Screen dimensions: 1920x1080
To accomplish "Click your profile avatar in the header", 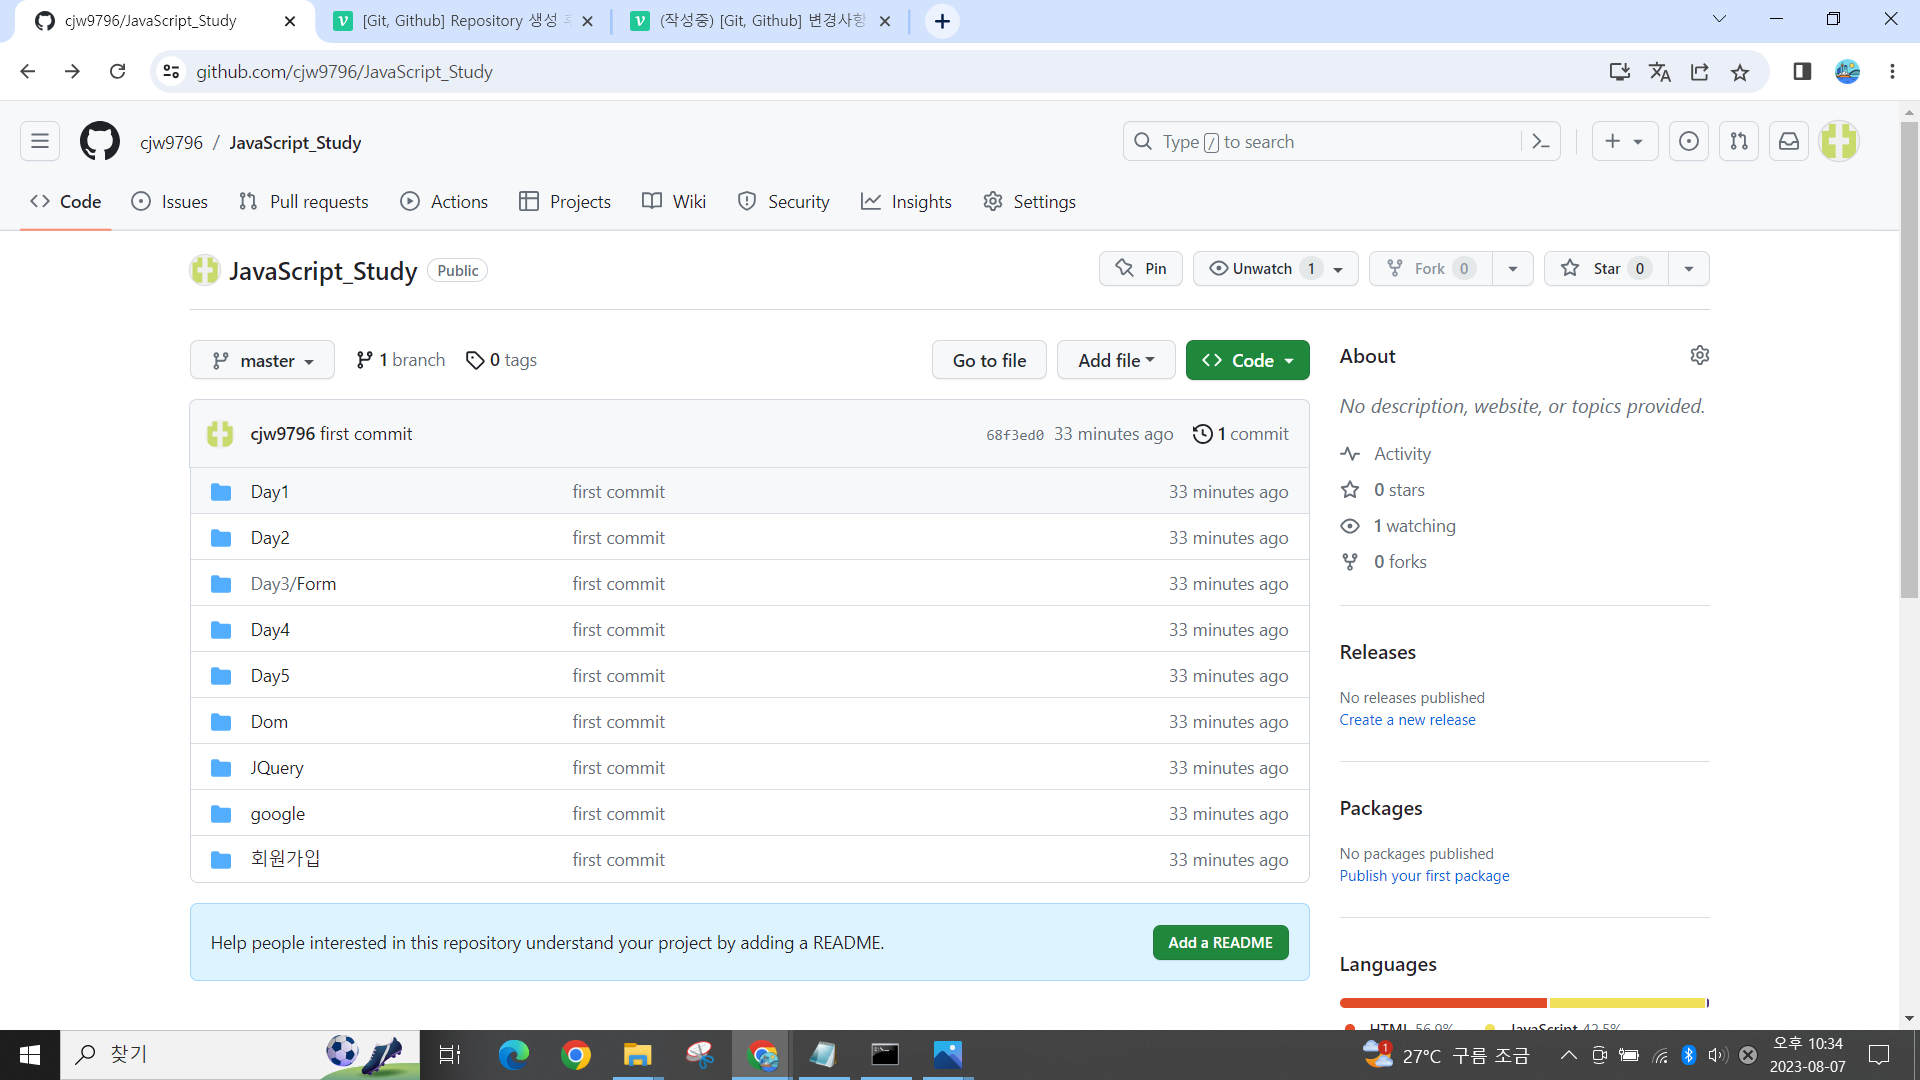I will pos(1839,141).
